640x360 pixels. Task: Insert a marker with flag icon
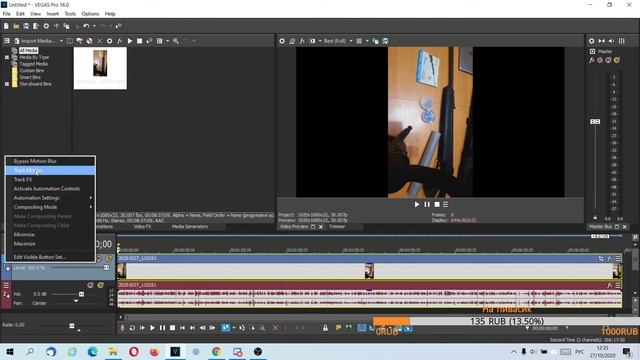pos(338,328)
